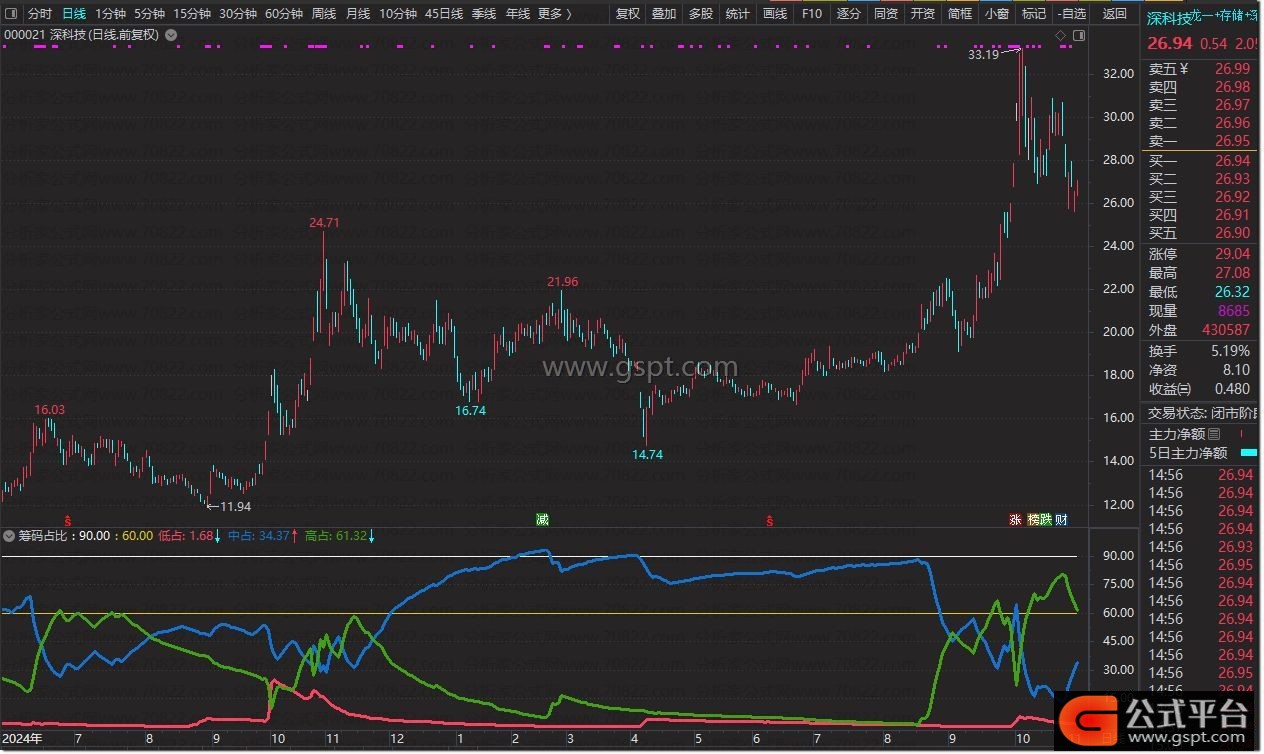Viewport: 1264px width, 754px height.
Task: Click the green 减 marker under the chart
Action: click(542, 519)
